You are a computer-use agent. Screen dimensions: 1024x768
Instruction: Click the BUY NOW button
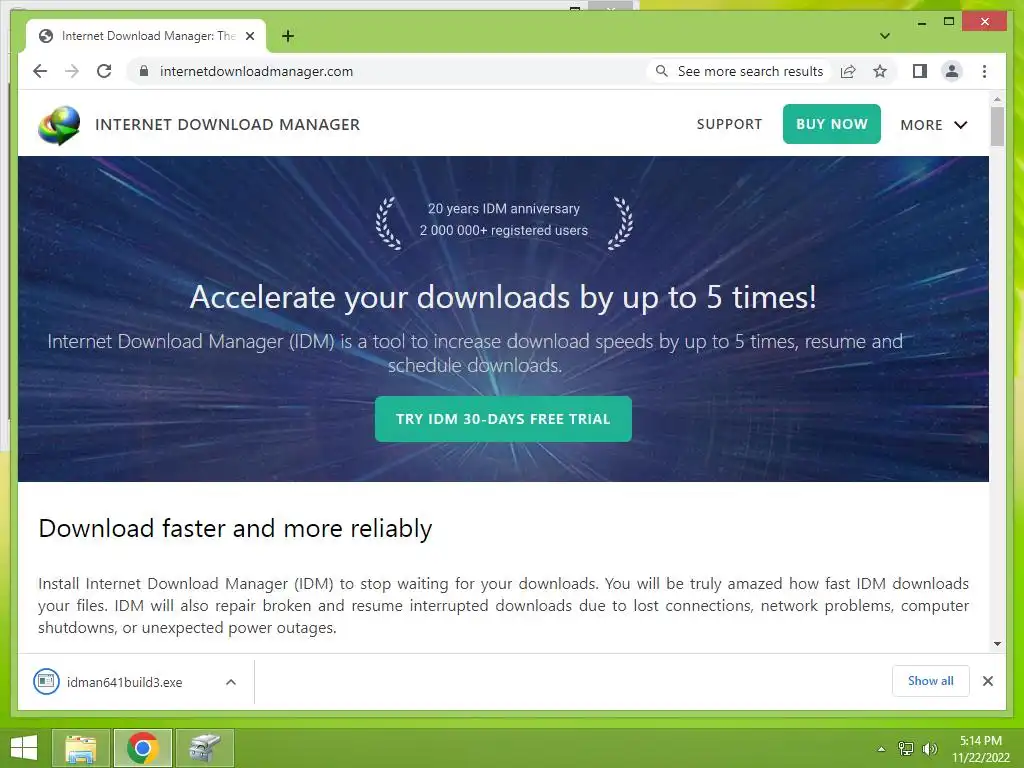[x=831, y=124]
